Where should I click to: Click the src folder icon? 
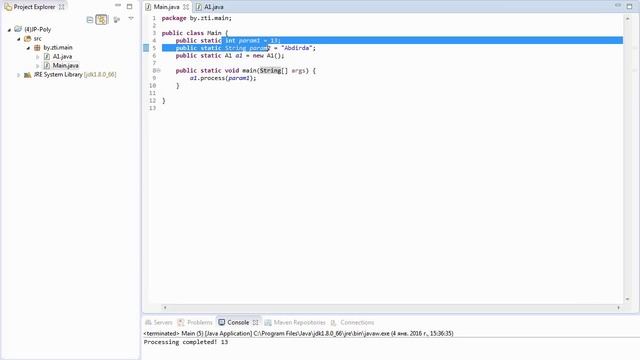[x=27, y=38]
